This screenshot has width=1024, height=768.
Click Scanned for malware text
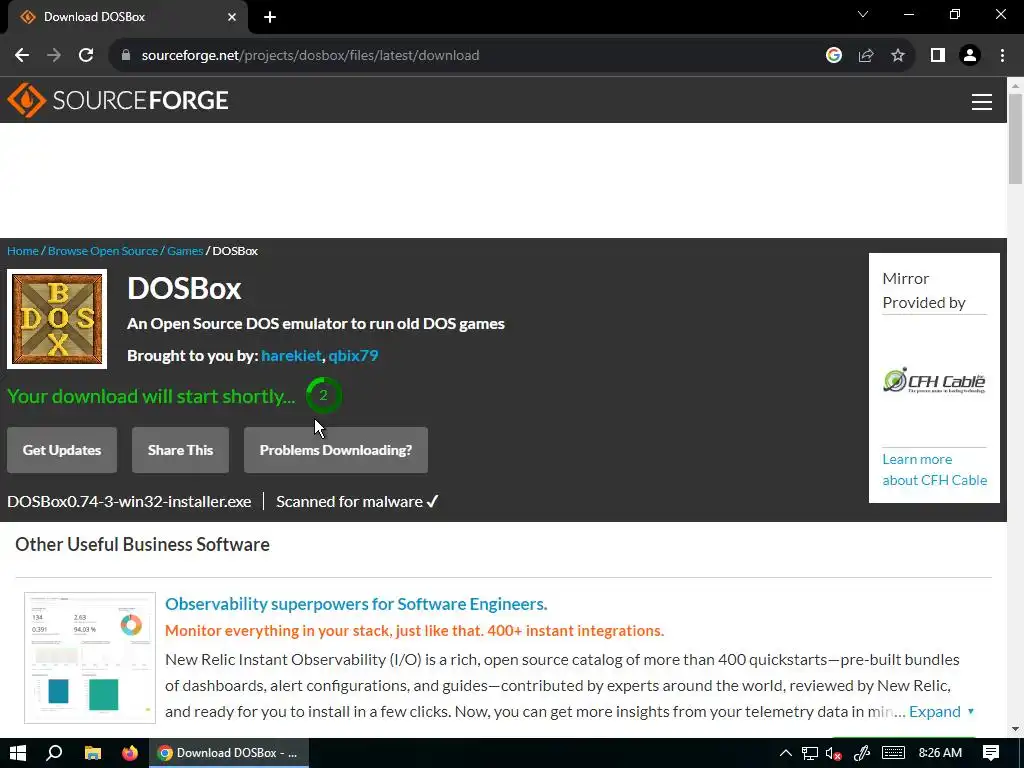[x=349, y=502]
